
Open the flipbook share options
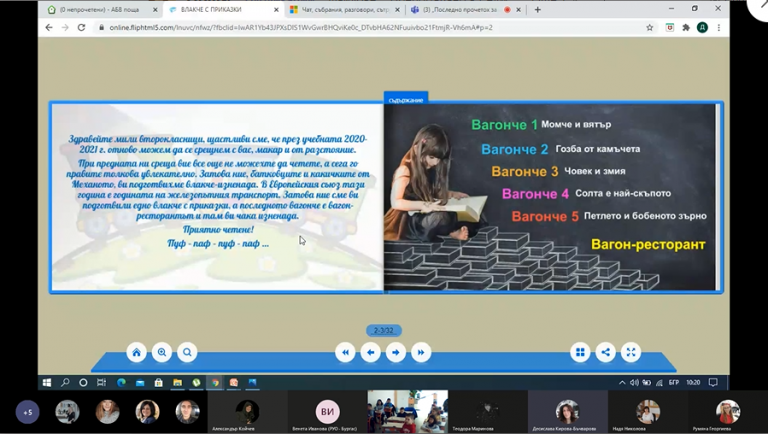tap(606, 352)
